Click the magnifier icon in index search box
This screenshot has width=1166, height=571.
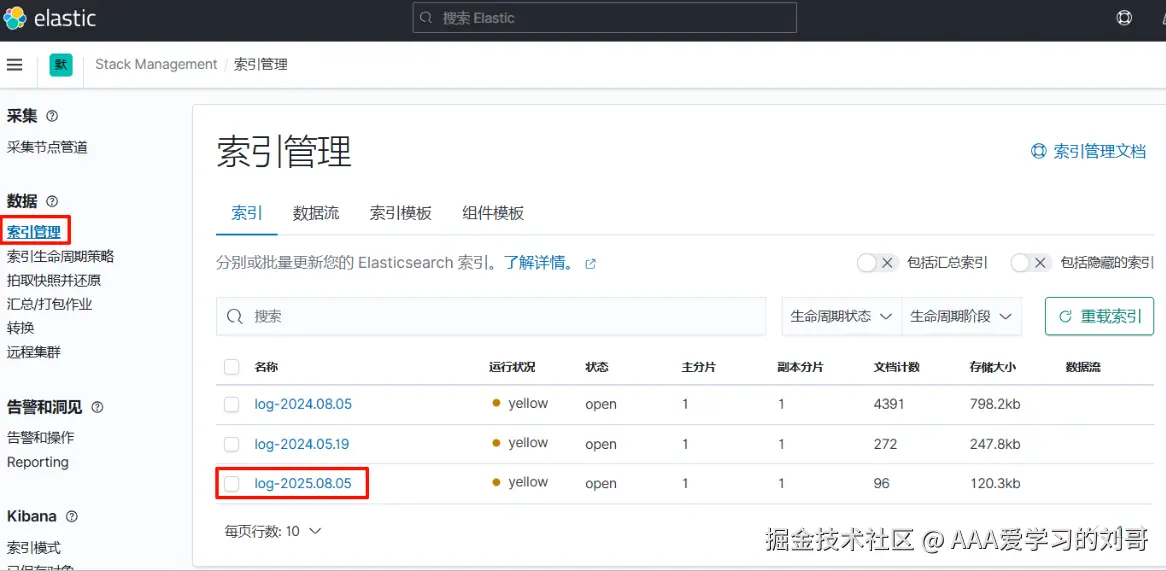click(x=235, y=317)
